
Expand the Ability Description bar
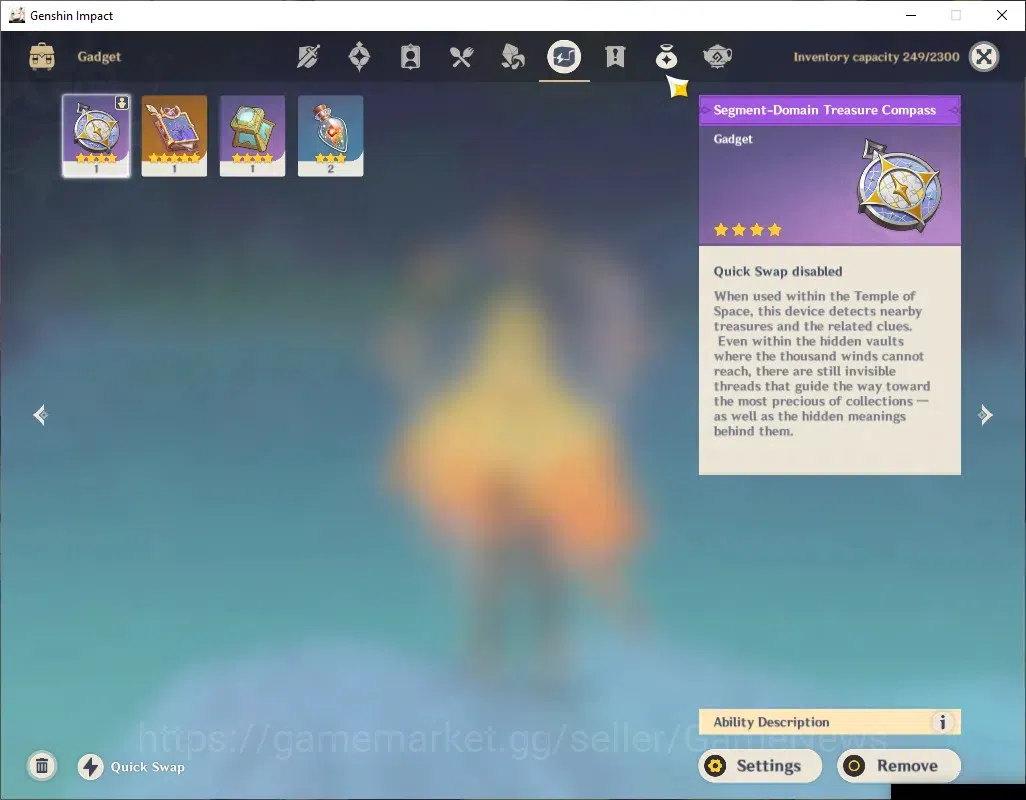click(x=830, y=722)
